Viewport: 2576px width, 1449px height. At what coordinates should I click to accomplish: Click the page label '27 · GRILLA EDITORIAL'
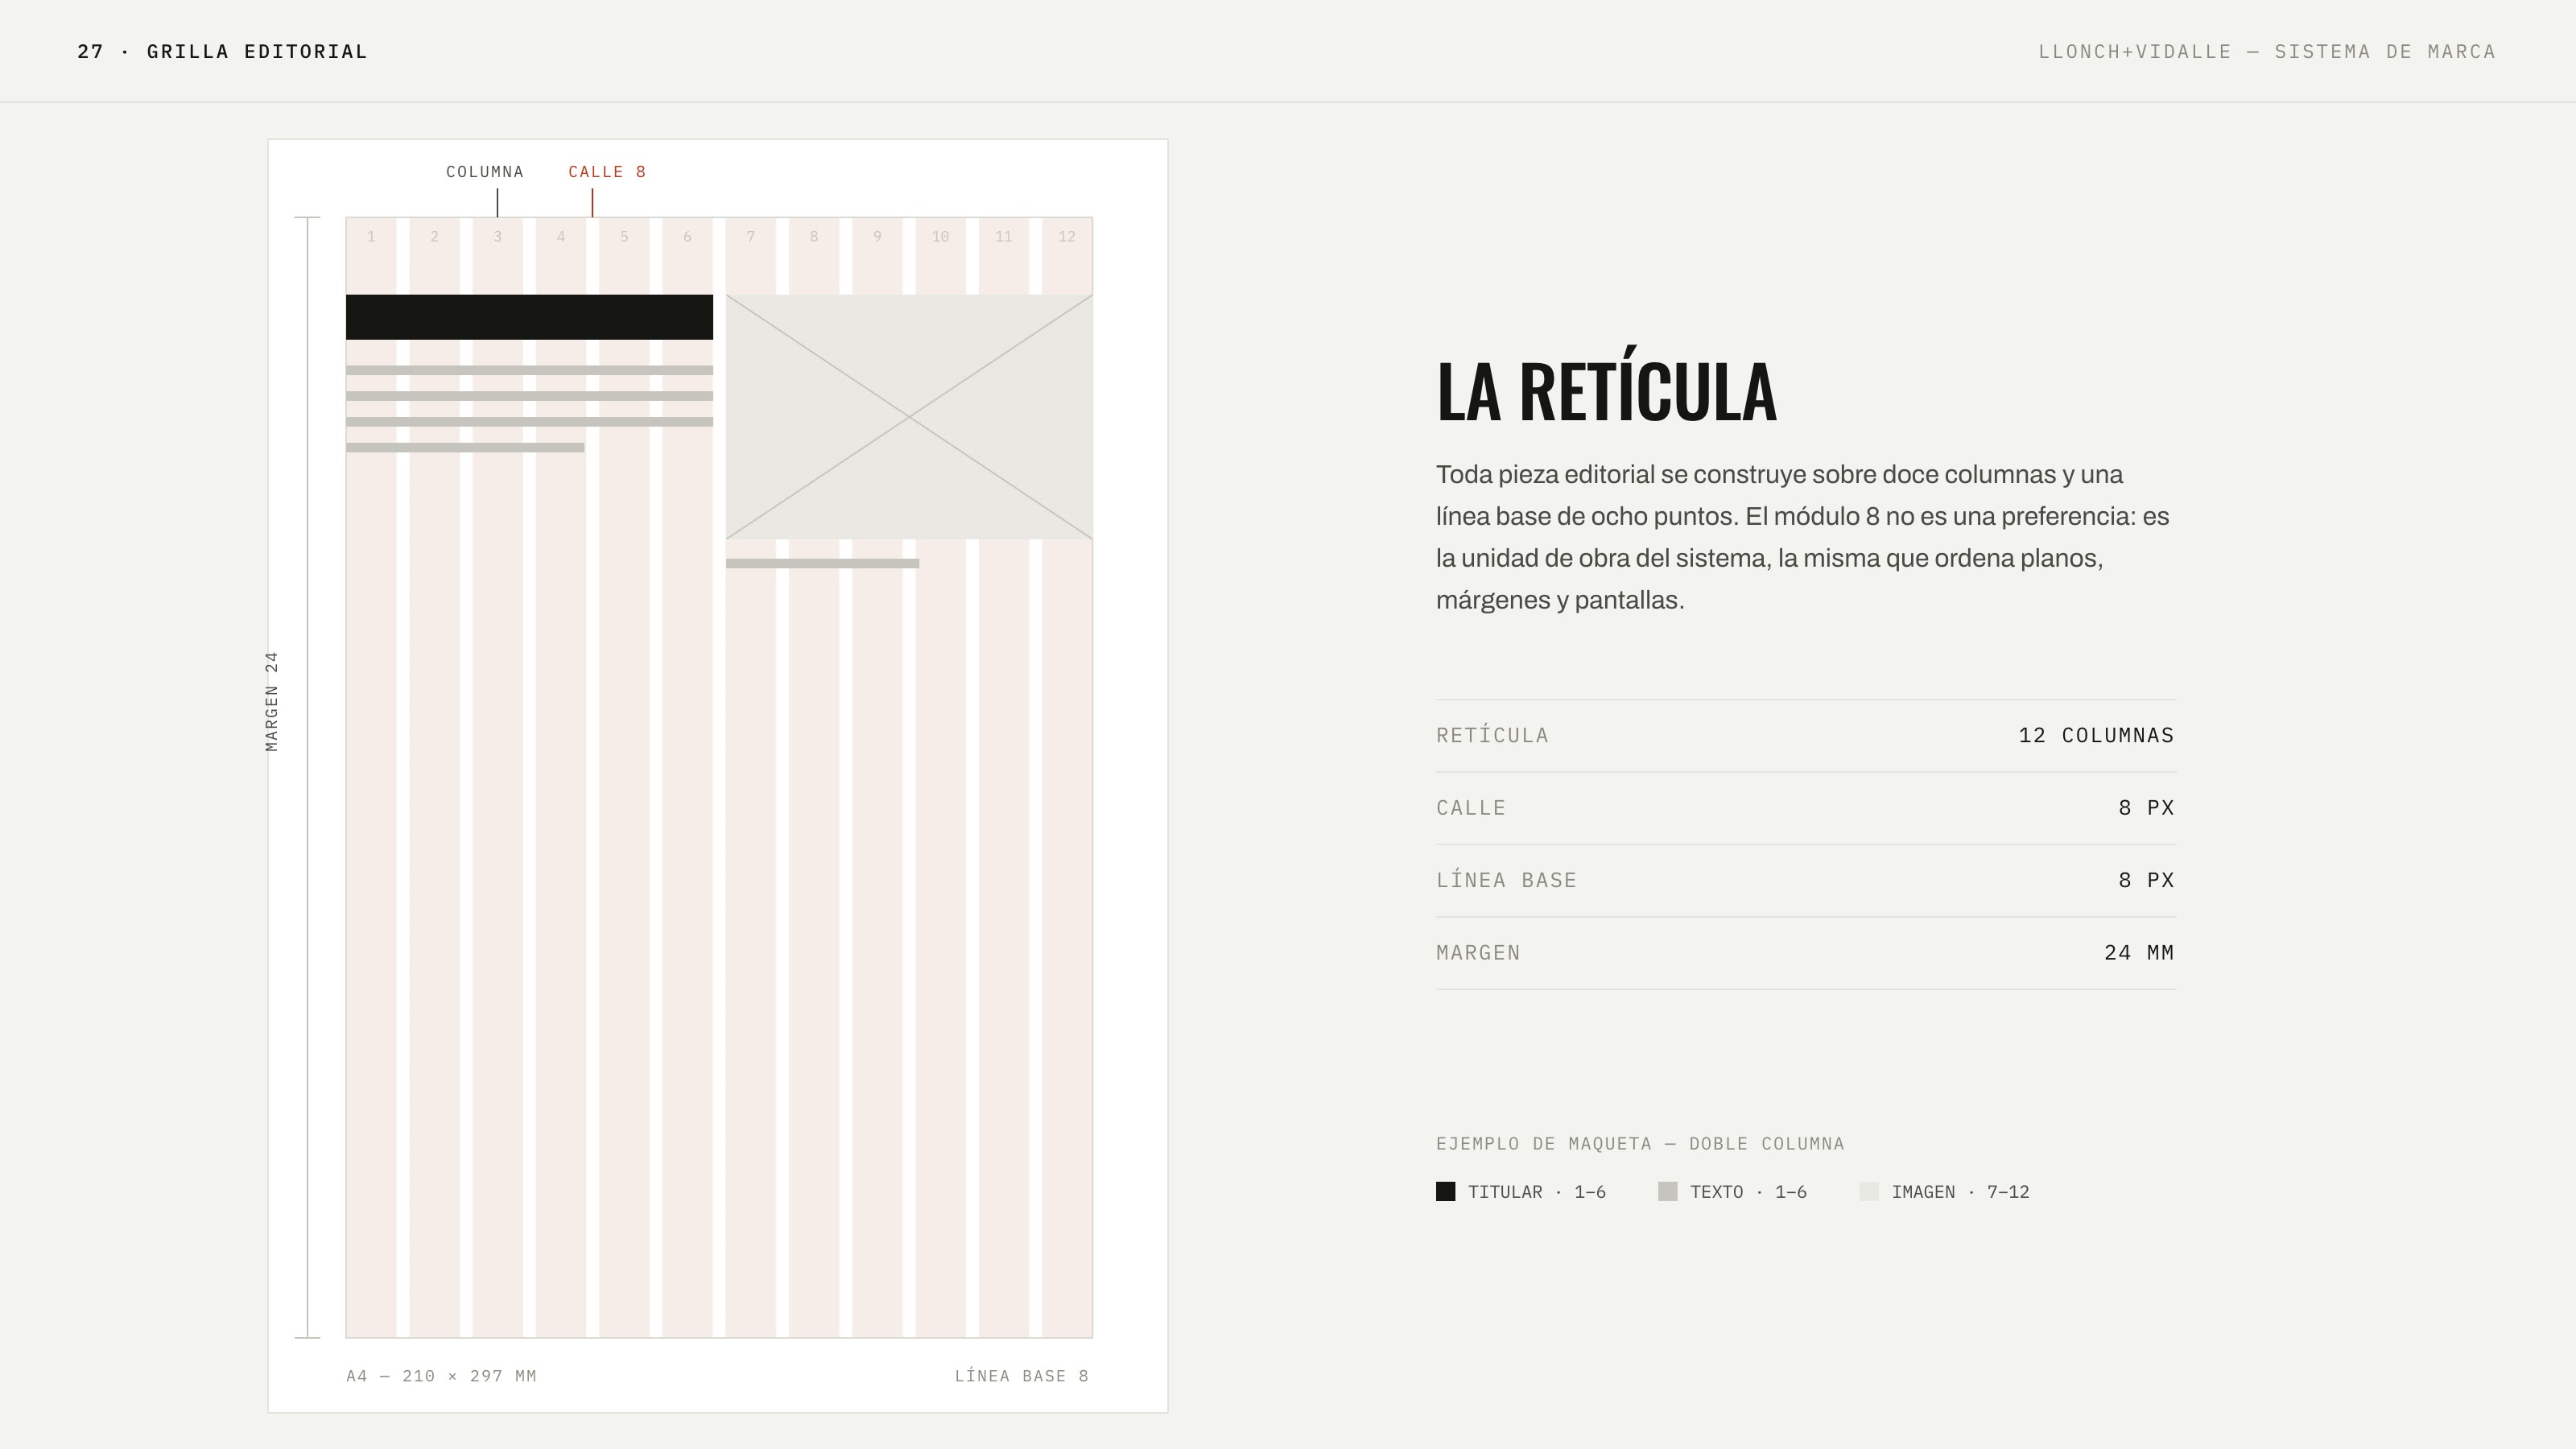[222, 51]
